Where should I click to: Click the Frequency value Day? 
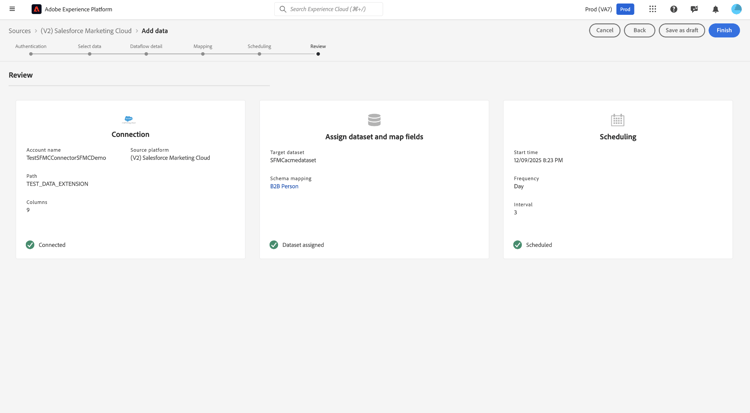(518, 186)
